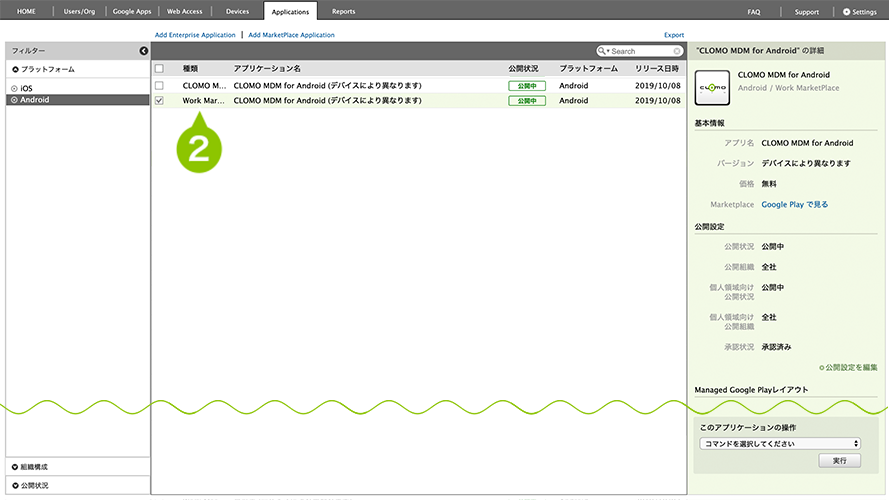
Task: Collapse the プラットフォーム filter section
Action: [43, 69]
